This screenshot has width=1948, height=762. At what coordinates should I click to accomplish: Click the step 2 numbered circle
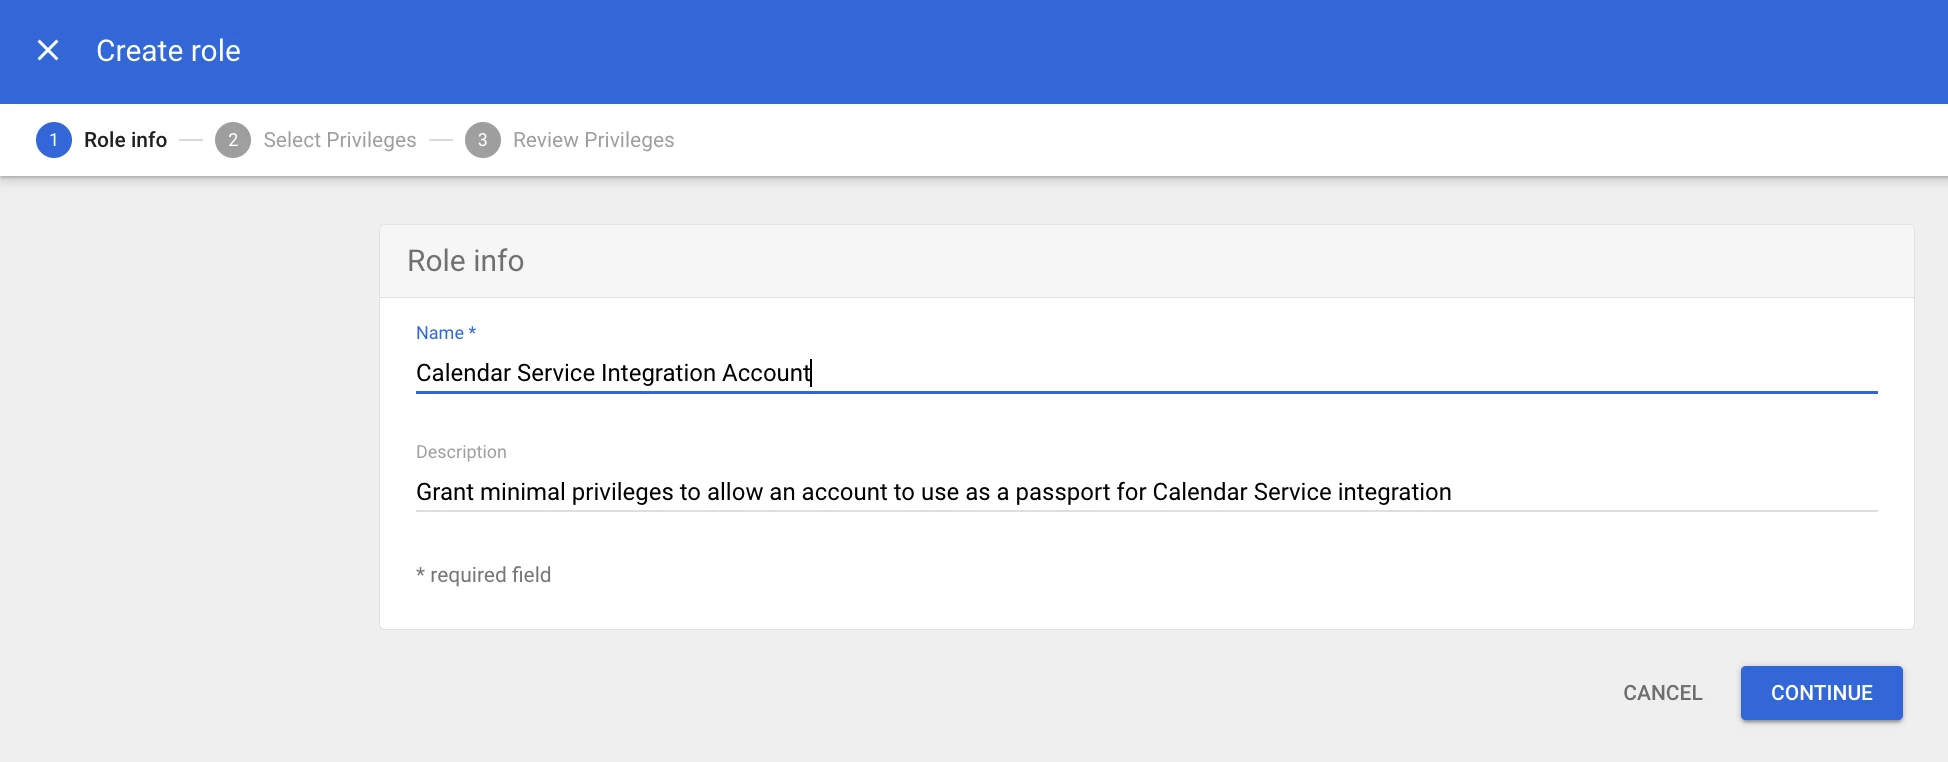233,140
